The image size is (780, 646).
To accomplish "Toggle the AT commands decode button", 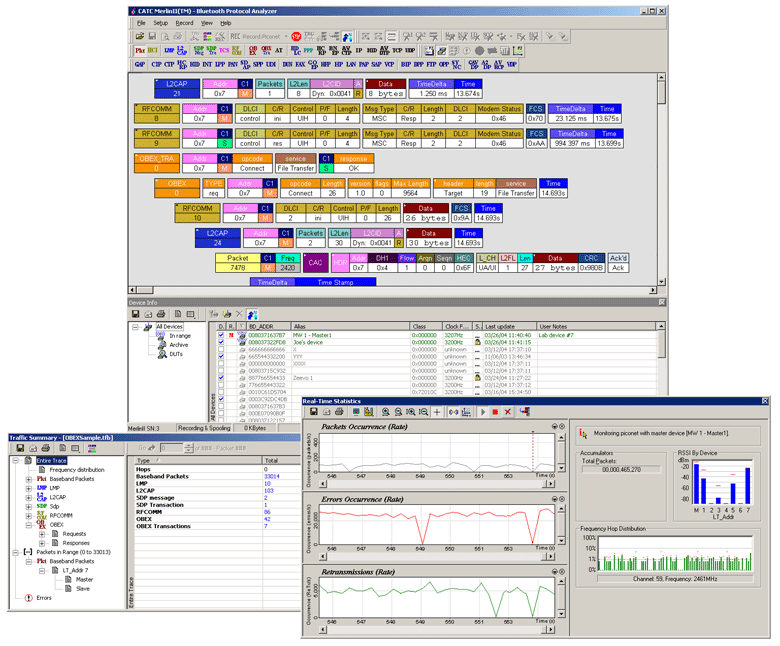I will [x=279, y=51].
